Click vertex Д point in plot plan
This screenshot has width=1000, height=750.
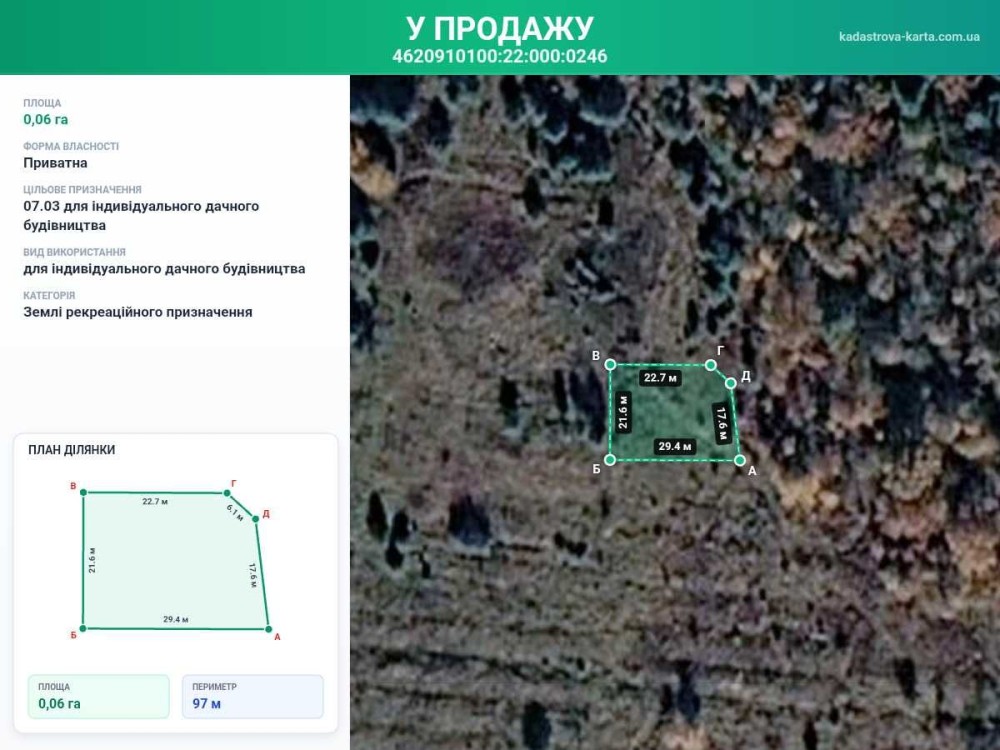pyautogui.click(x=255, y=518)
